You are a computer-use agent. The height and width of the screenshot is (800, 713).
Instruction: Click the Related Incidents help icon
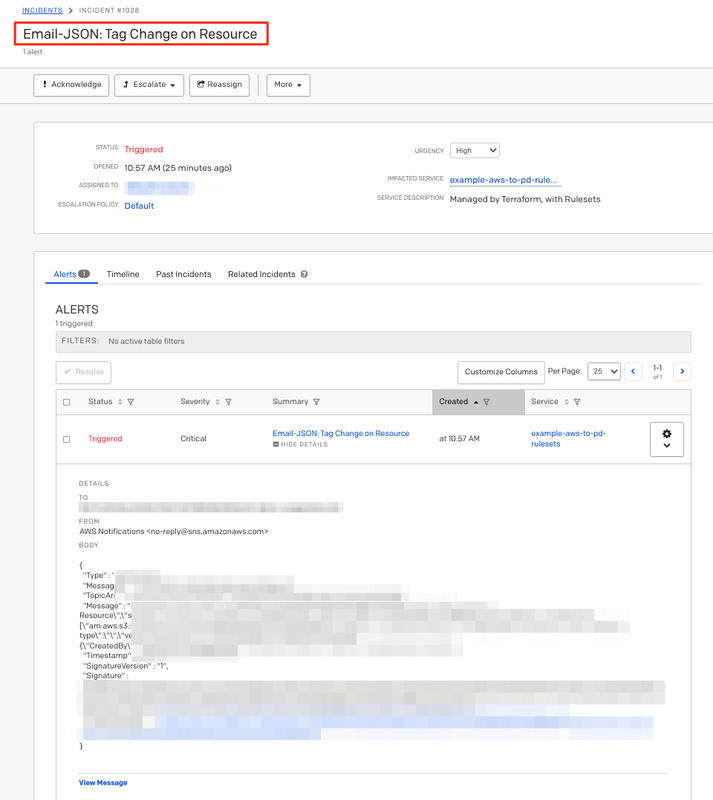304,274
